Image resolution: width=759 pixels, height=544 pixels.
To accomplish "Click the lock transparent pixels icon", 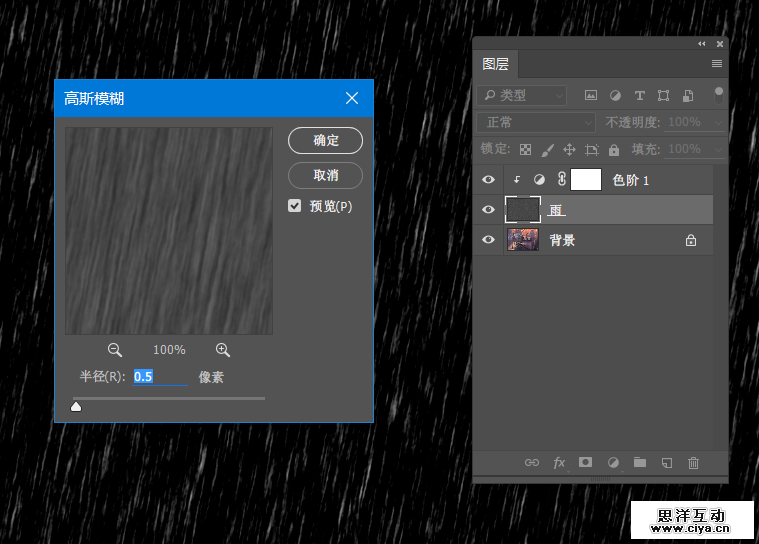I will click(526, 149).
